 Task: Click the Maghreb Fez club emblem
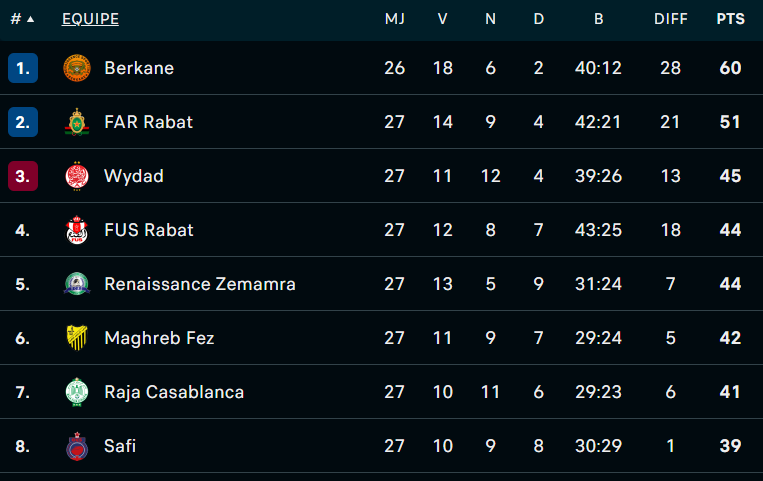[x=77, y=338]
